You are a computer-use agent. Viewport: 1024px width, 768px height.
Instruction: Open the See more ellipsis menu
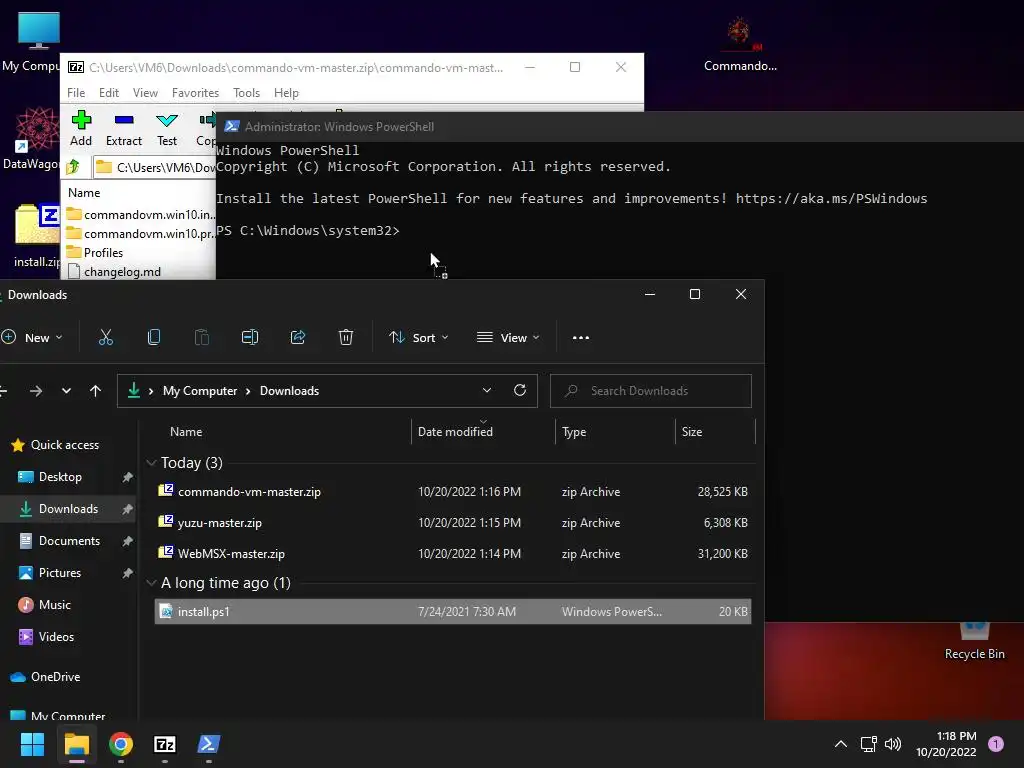click(581, 338)
